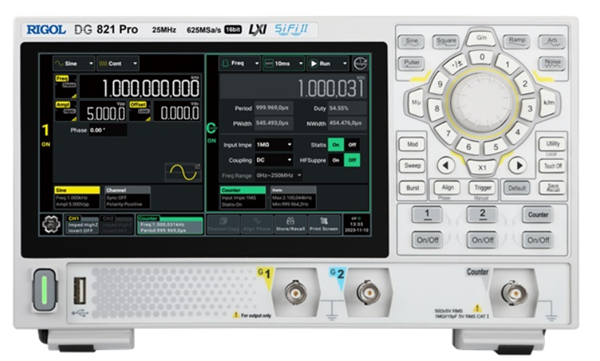Click the left arrow cursor key
This screenshot has width=600, height=361.
point(446,165)
